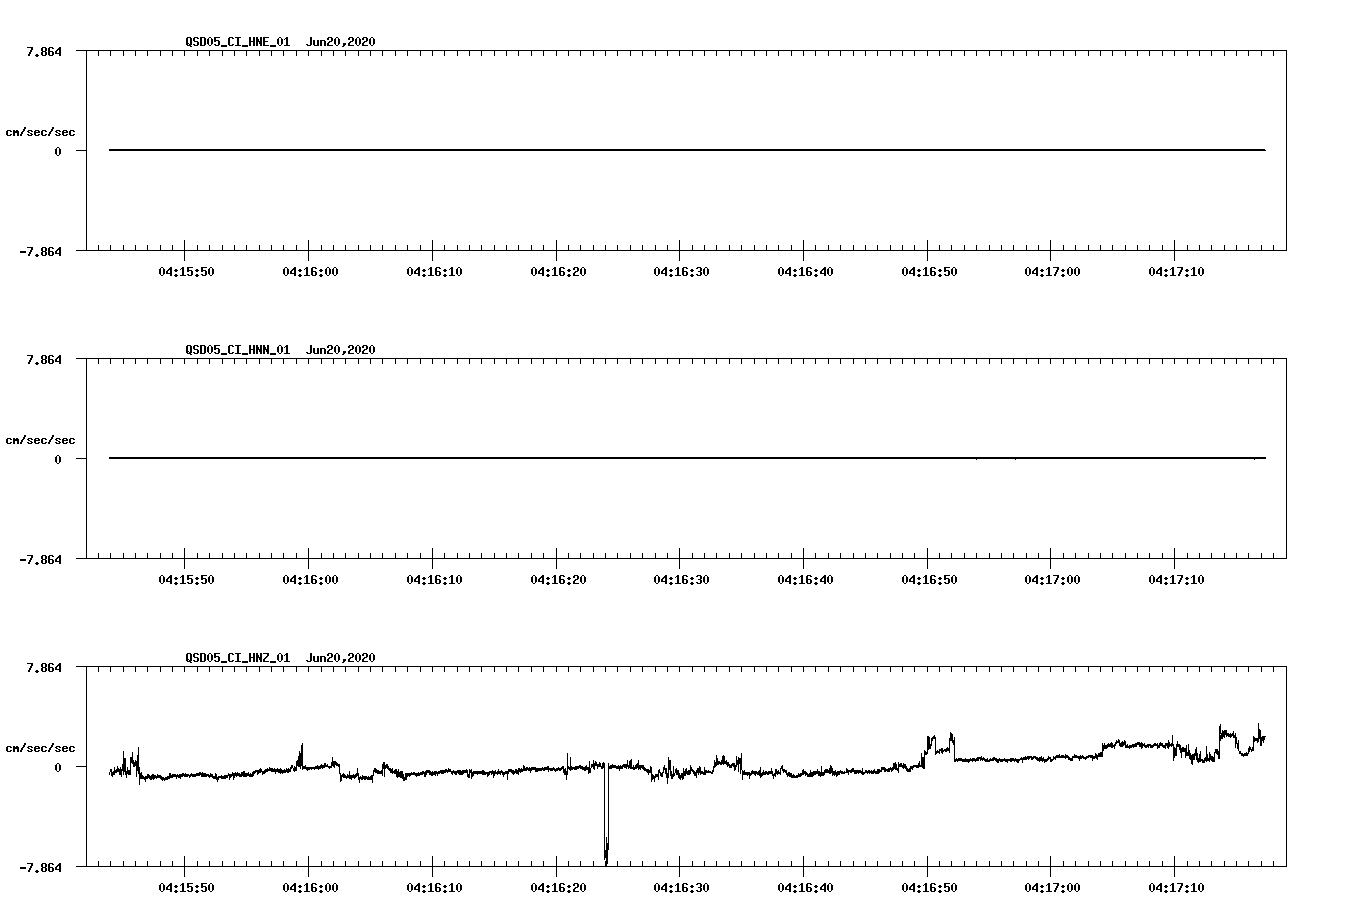The height and width of the screenshot is (924, 1358).
Task: Click the 7.864 upper limit on HNN plot
Action: pyautogui.click(x=44, y=359)
